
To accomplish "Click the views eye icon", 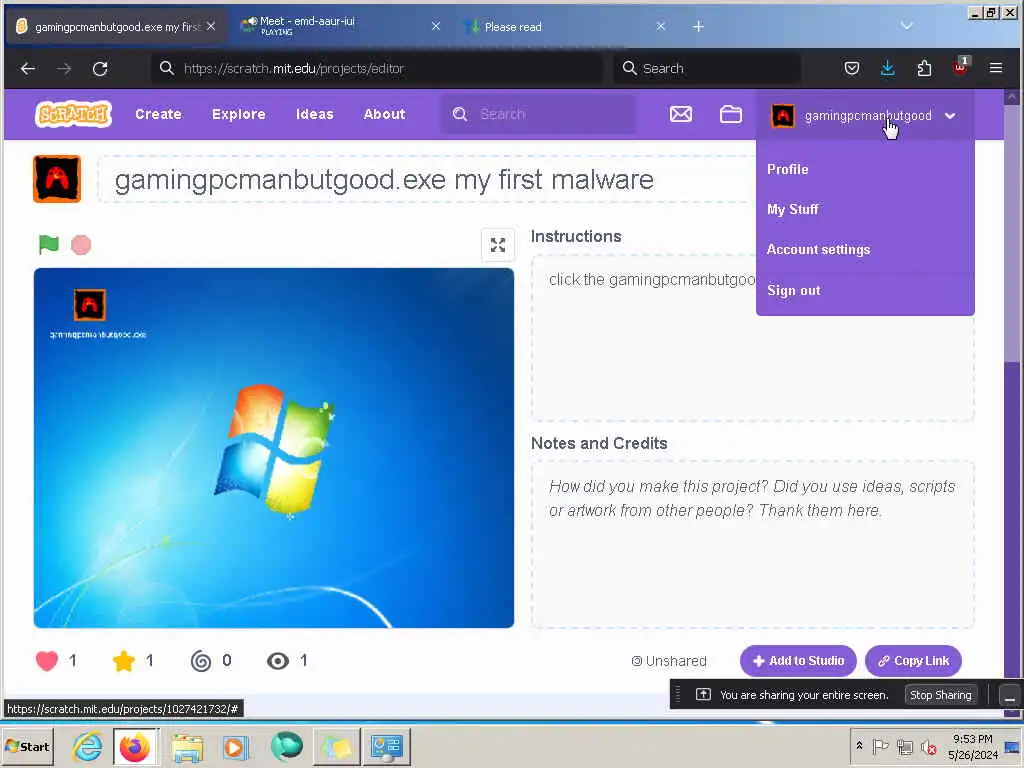I will (x=278, y=661).
